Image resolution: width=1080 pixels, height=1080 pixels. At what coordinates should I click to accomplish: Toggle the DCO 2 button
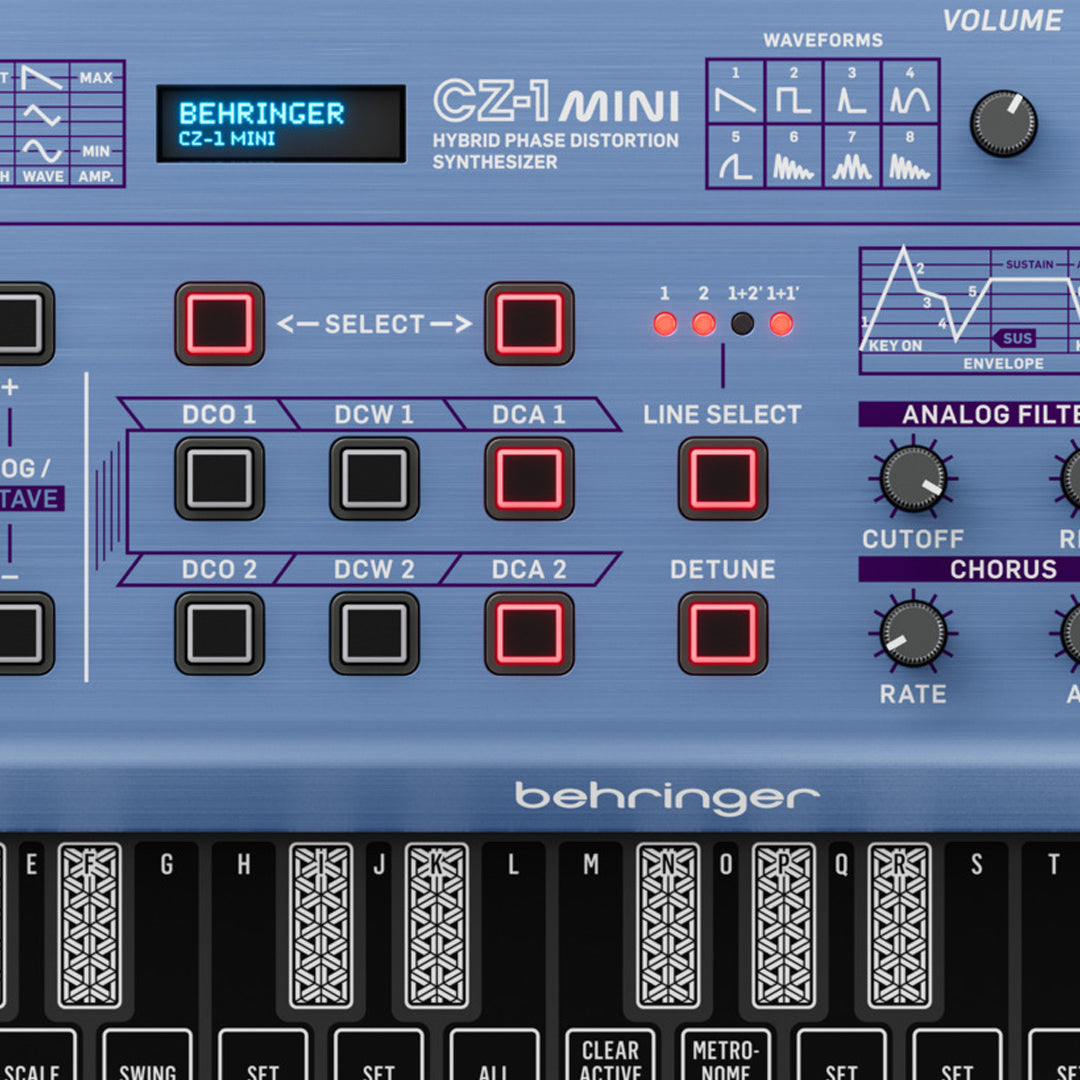(220, 633)
